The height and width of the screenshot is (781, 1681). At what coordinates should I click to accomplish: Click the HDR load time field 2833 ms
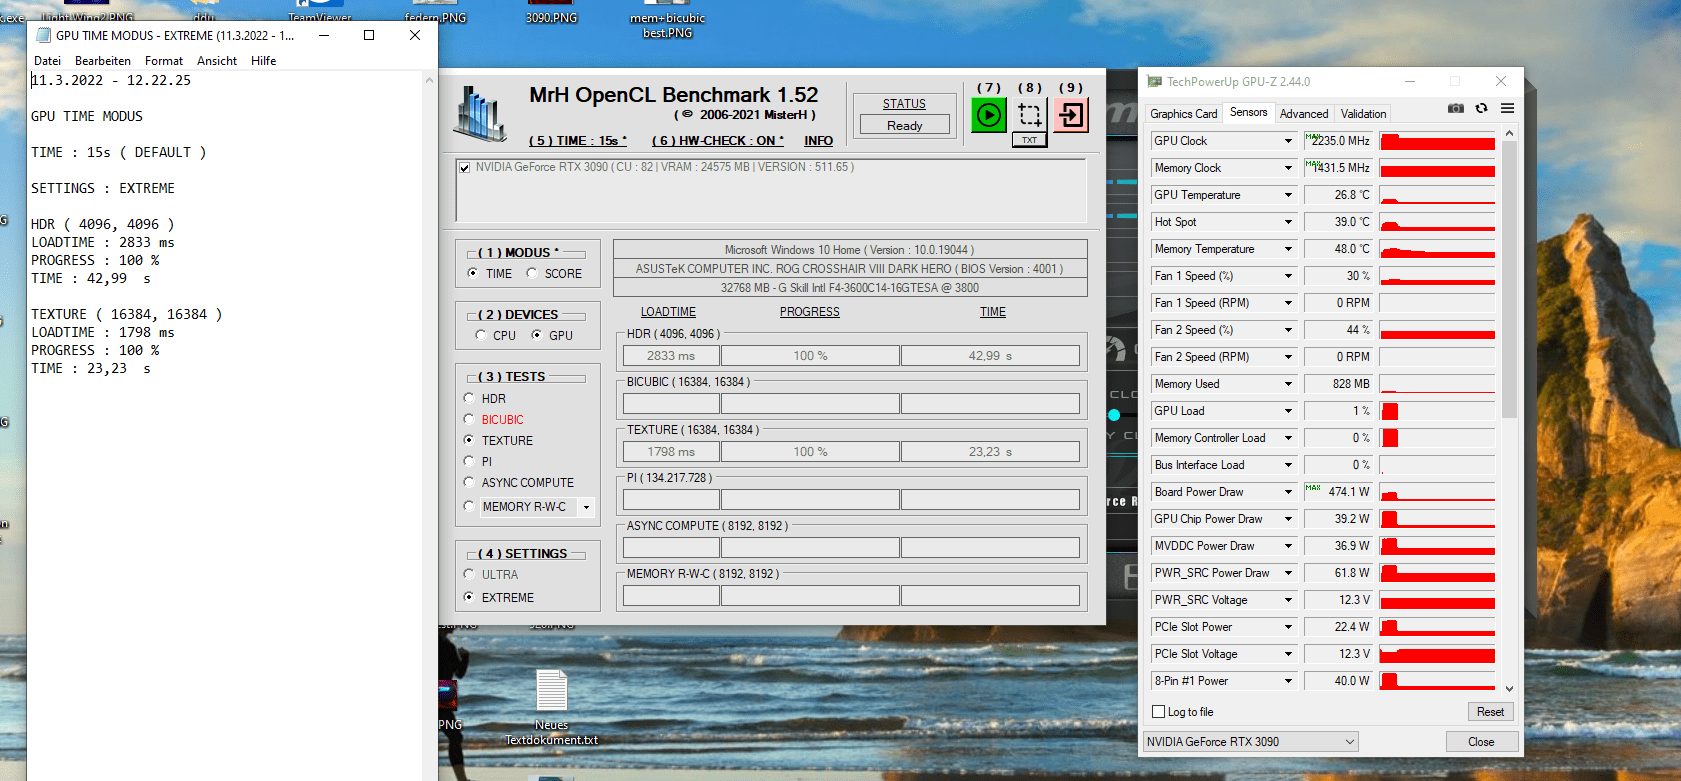pyautogui.click(x=671, y=356)
